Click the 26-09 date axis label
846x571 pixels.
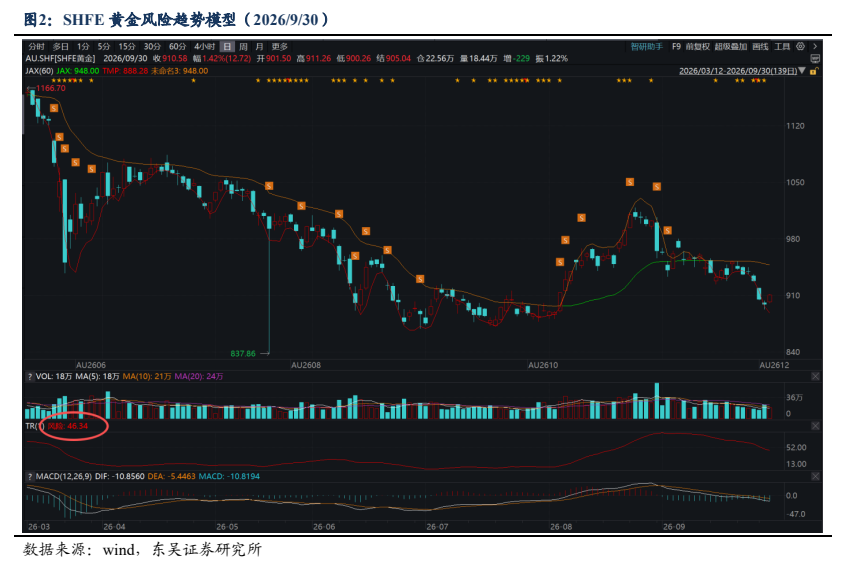[674, 527]
